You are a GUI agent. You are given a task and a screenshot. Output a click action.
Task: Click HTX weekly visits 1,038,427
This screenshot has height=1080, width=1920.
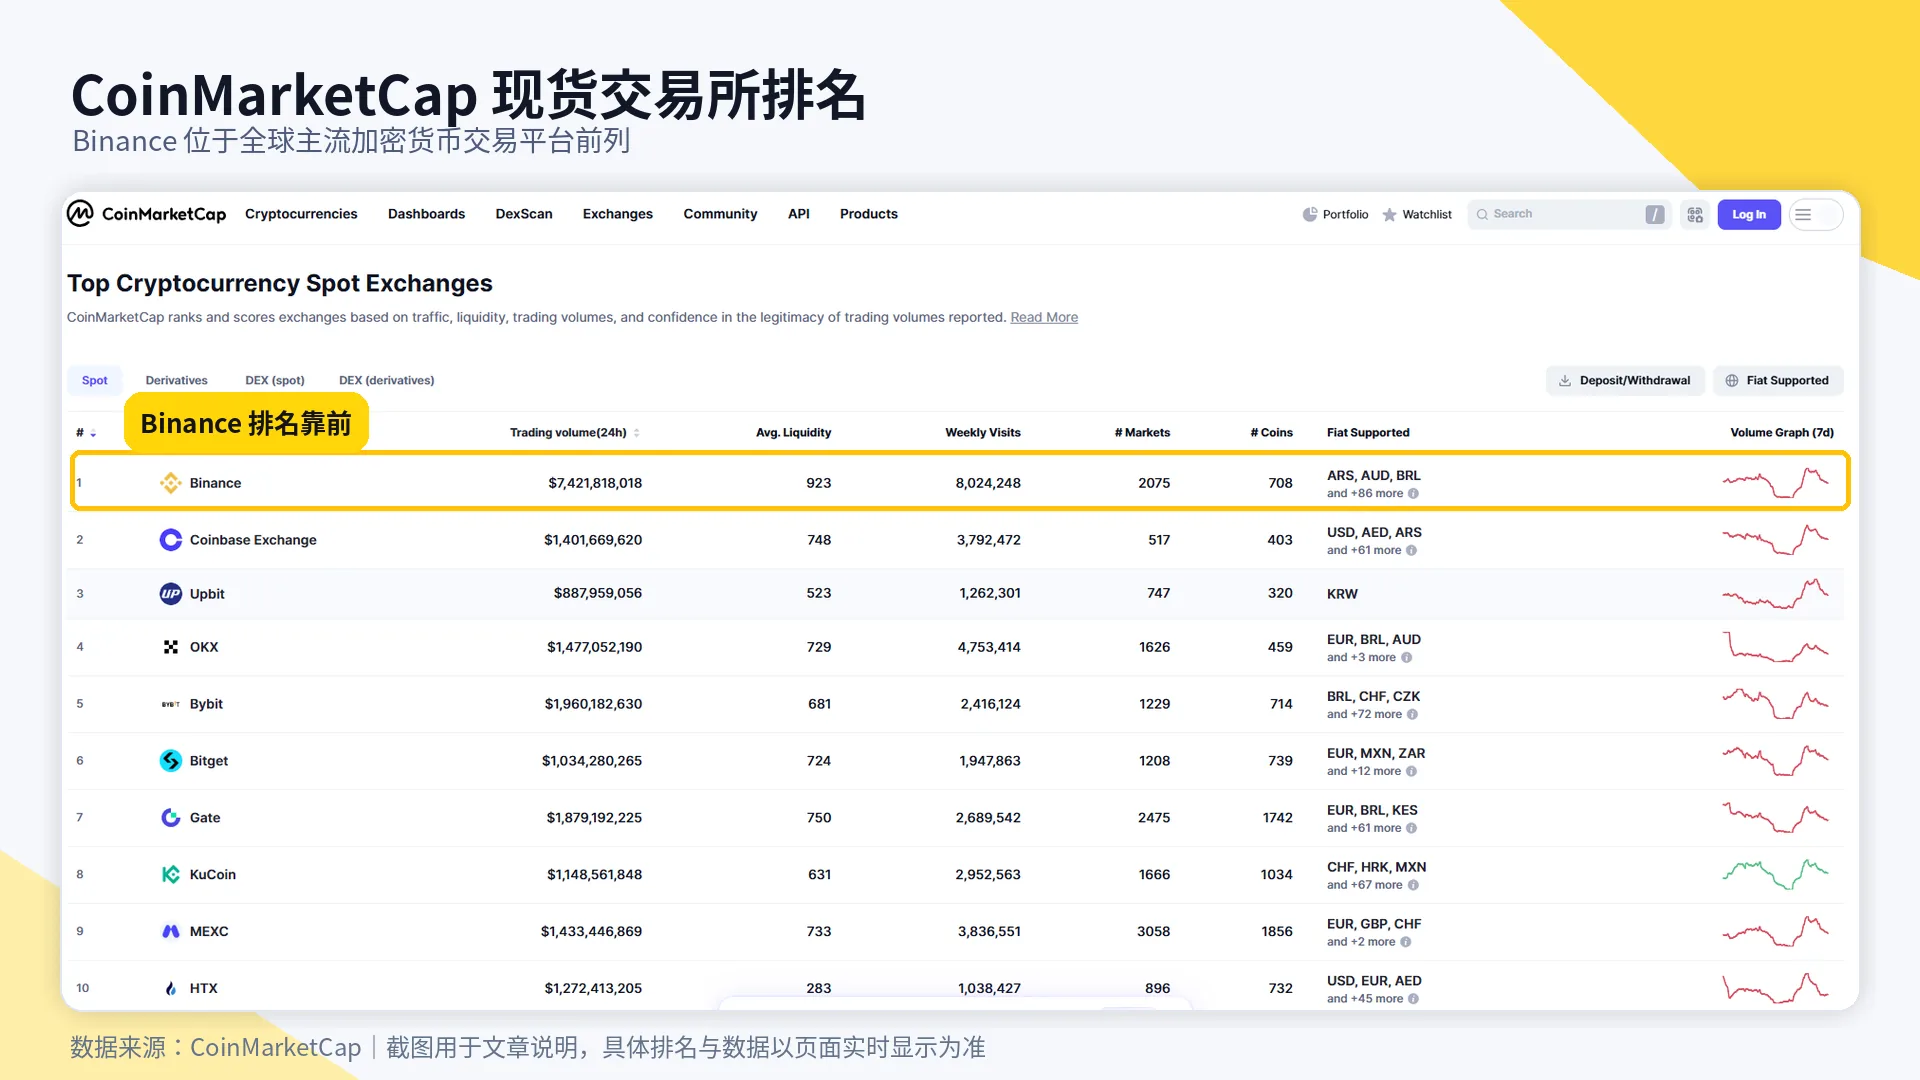(989, 989)
